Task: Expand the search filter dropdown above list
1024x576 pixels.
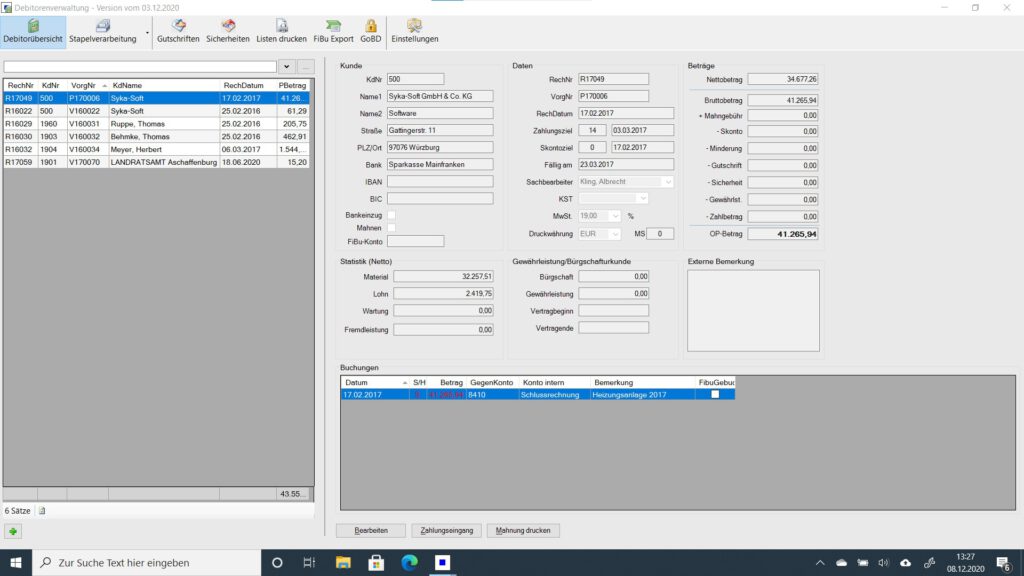Action: pyautogui.click(x=288, y=67)
